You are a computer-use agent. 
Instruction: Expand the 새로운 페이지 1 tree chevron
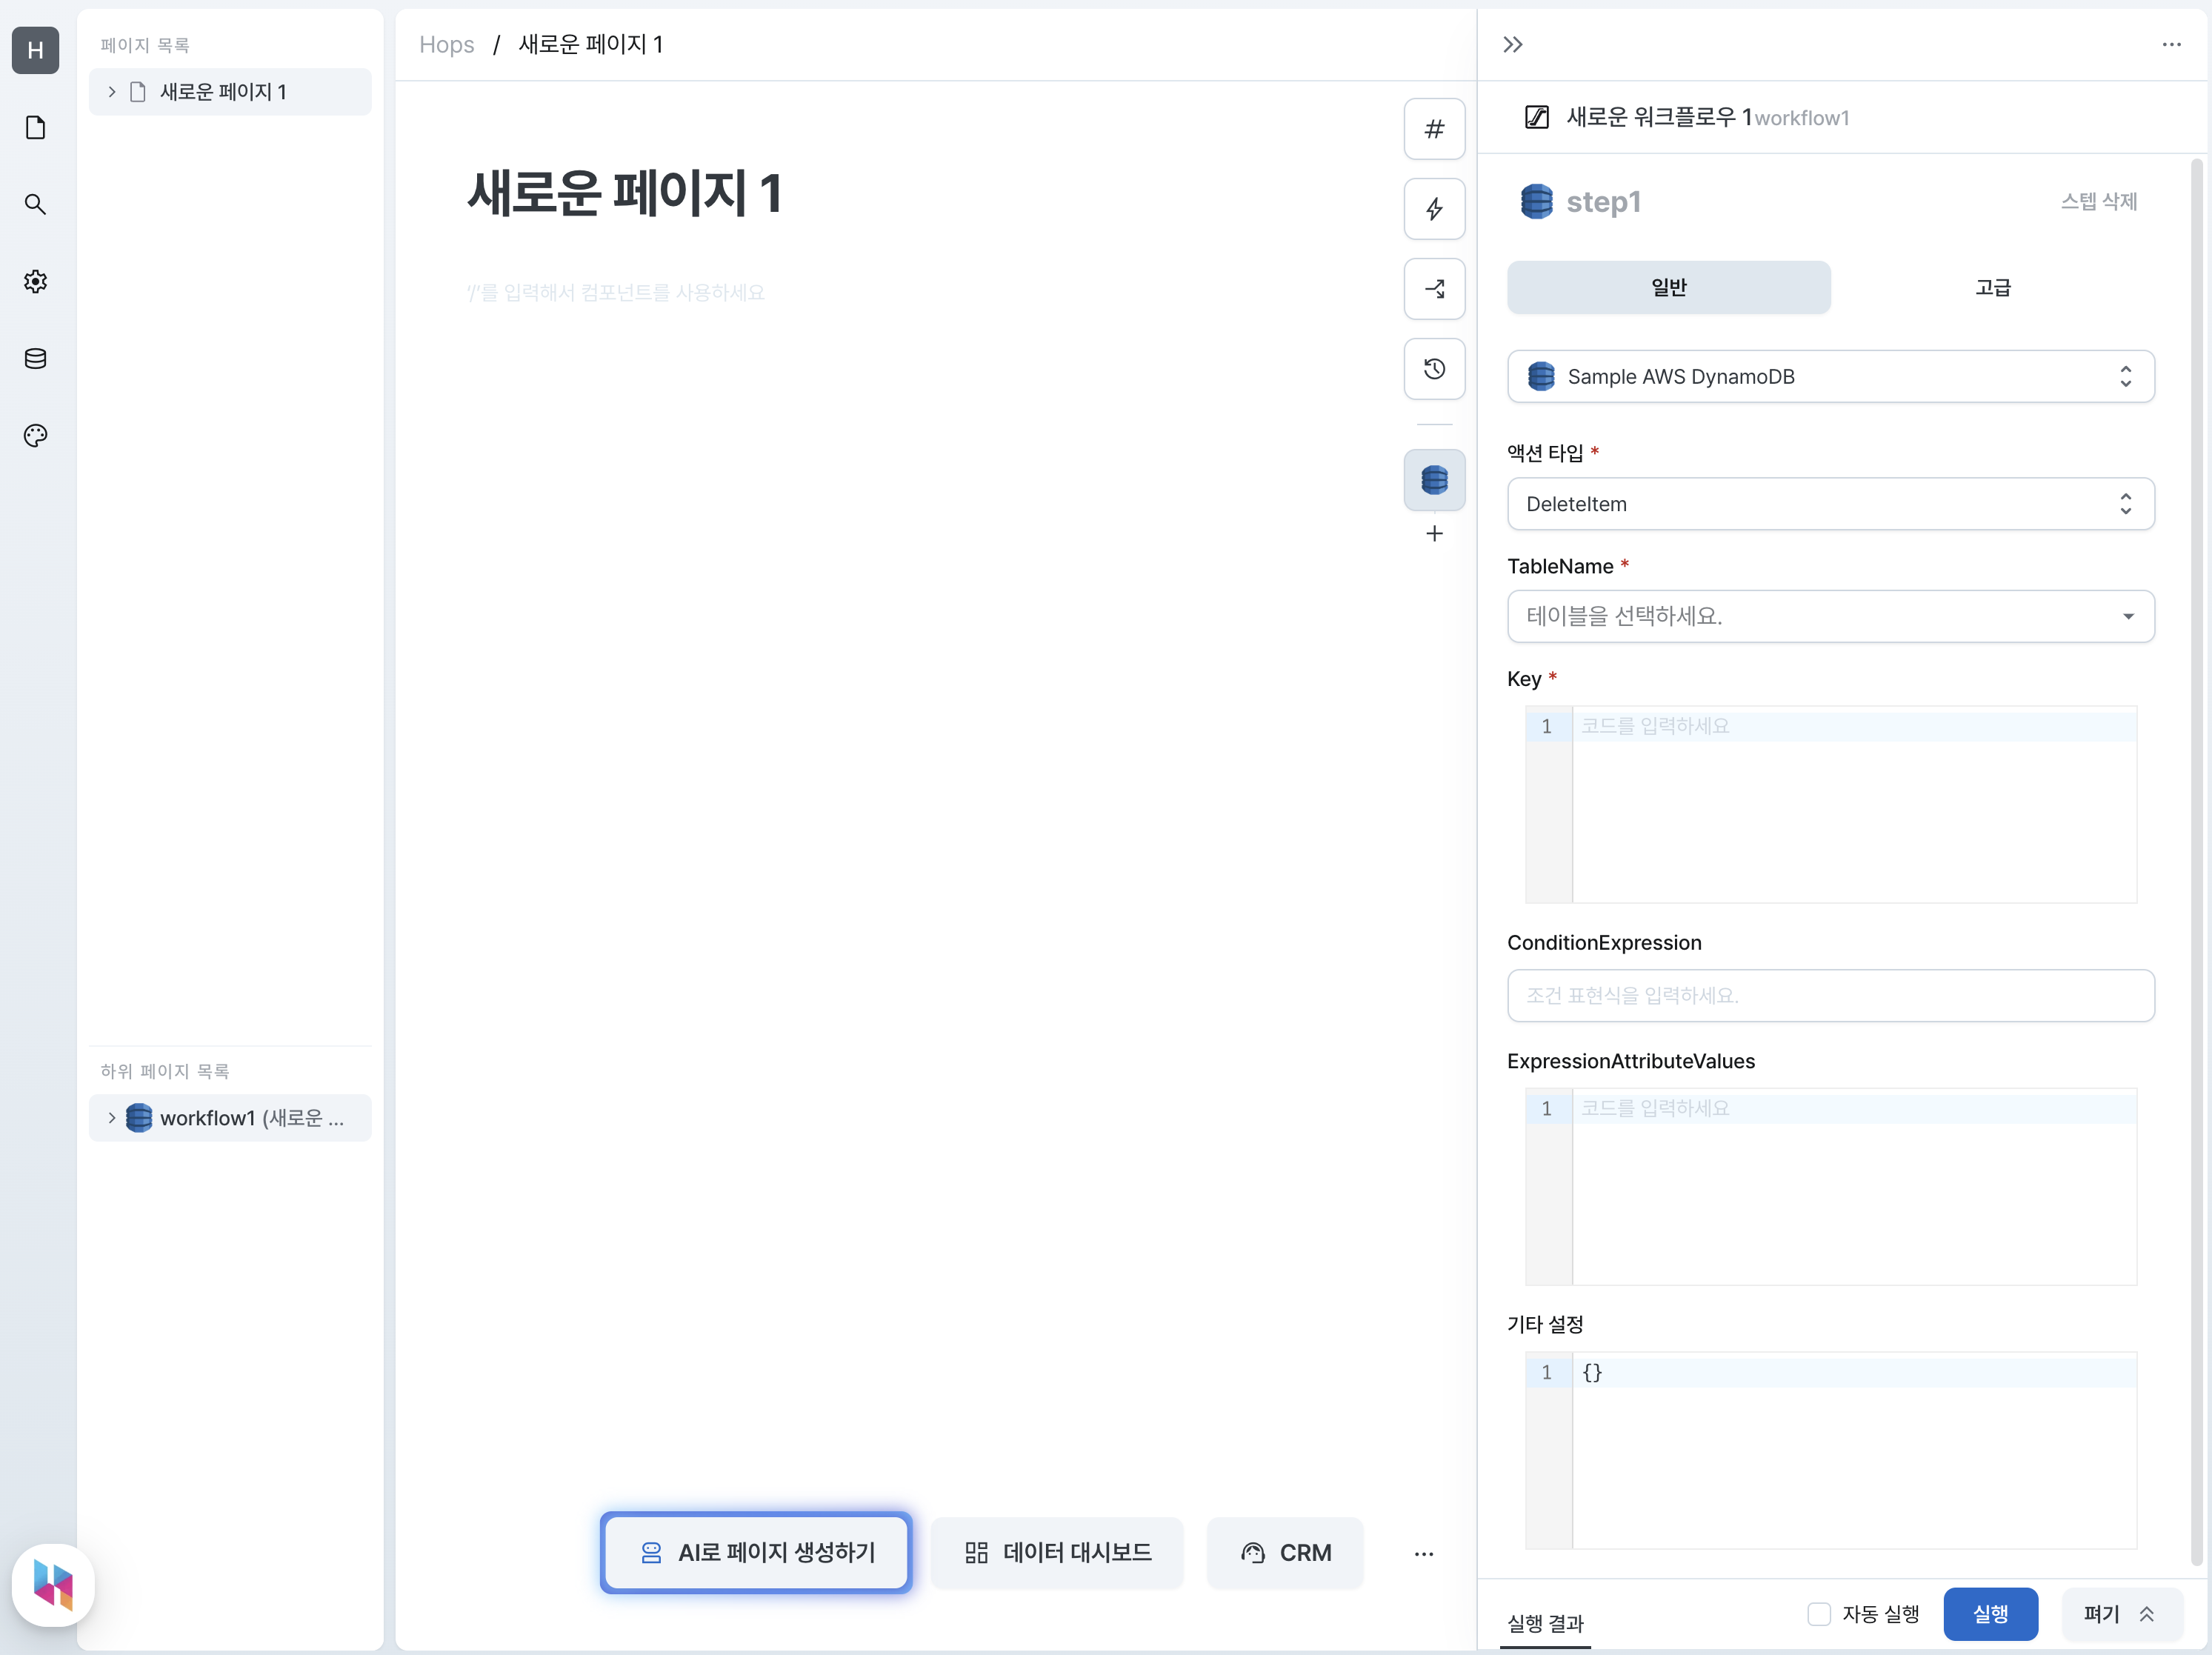pyautogui.click(x=111, y=92)
